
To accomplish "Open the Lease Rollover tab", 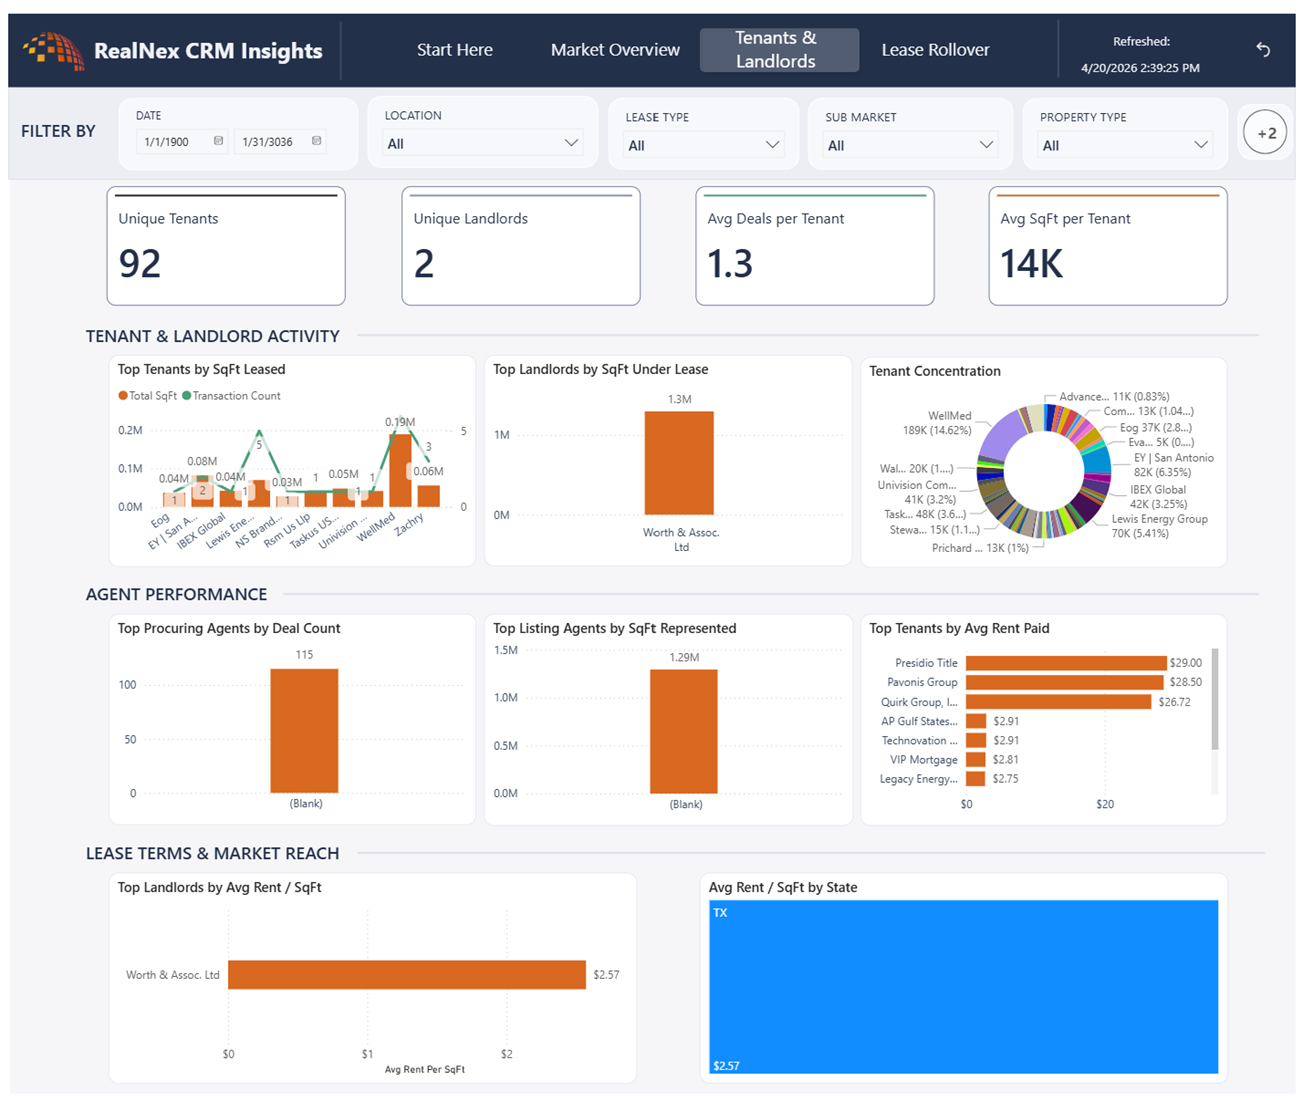I will coord(935,50).
